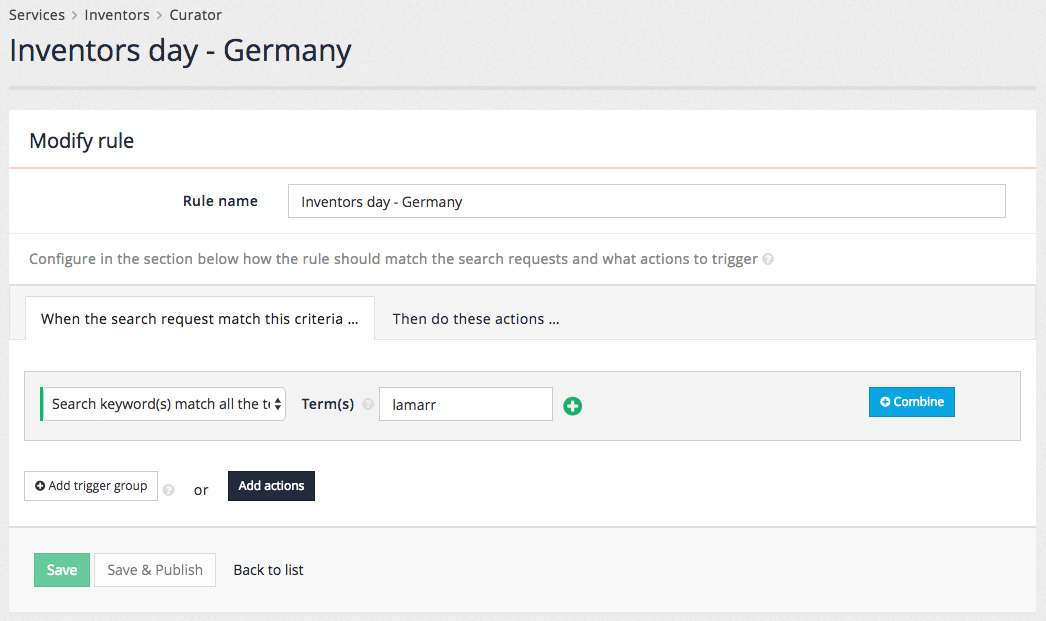The width and height of the screenshot is (1046, 621).
Task: Click the Combine button
Action: point(911,401)
